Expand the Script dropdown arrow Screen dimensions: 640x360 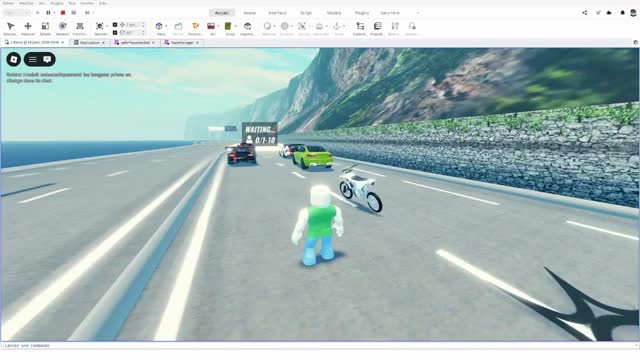tap(235, 26)
